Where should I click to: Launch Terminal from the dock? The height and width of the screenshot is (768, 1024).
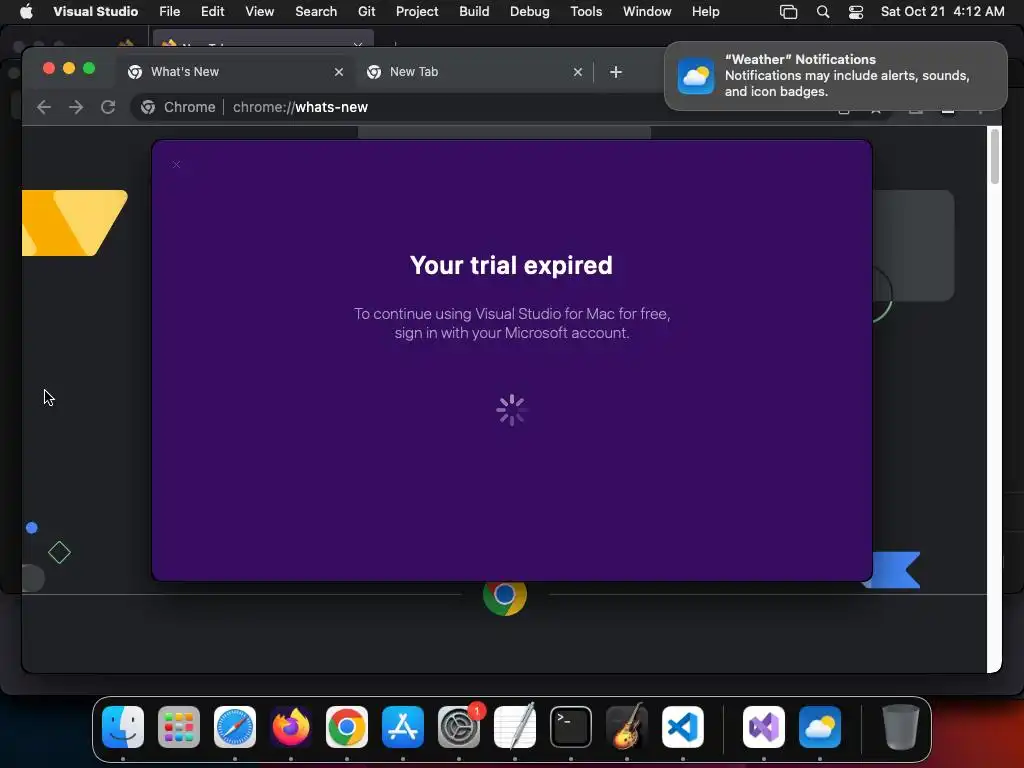pos(571,727)
